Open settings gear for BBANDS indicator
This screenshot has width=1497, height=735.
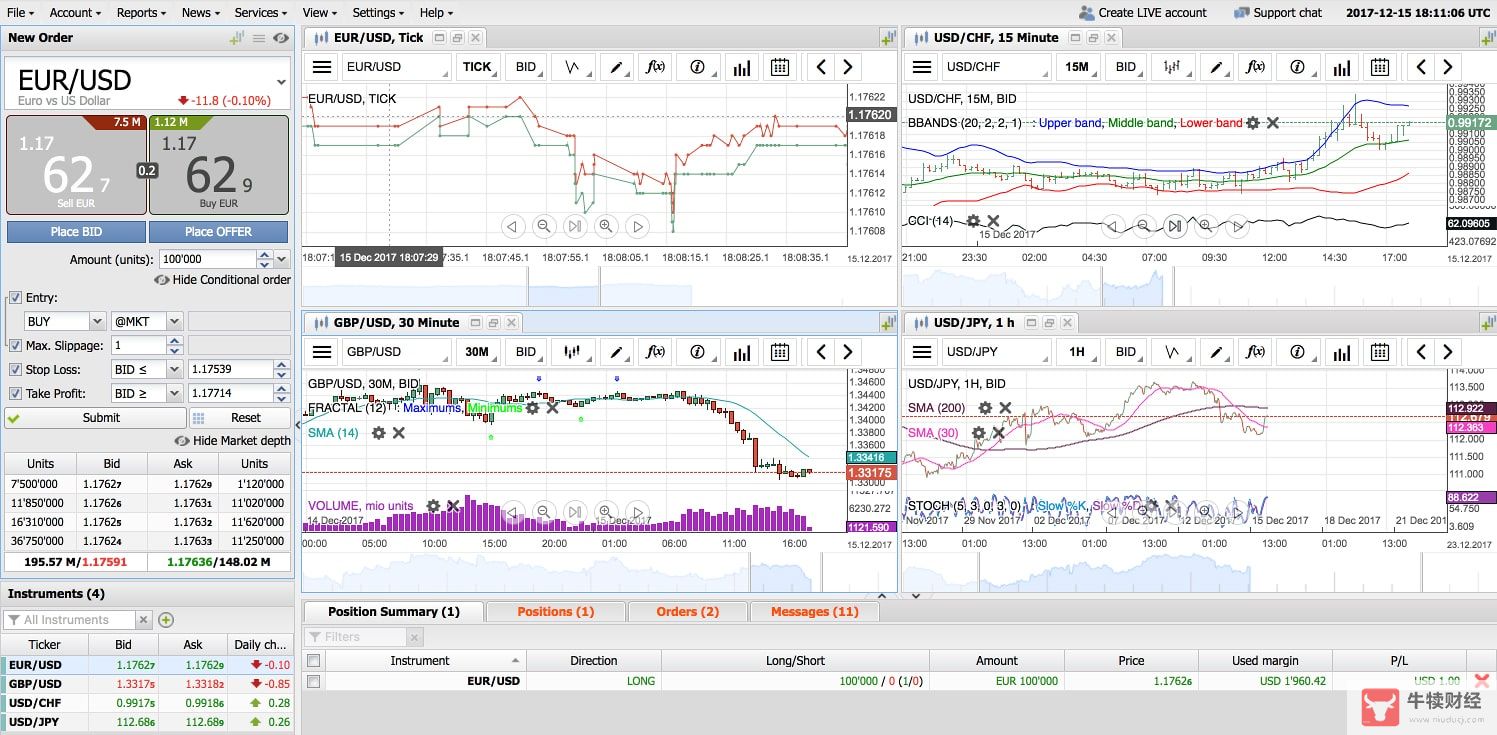1252,123
